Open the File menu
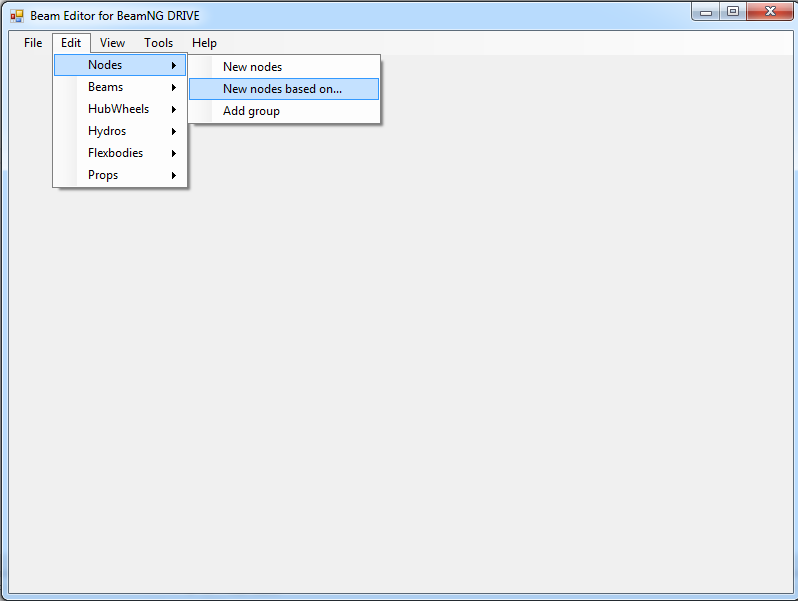The height and width of the screenshot is (601, 798). pyautogui.click(x=33, y=43)
